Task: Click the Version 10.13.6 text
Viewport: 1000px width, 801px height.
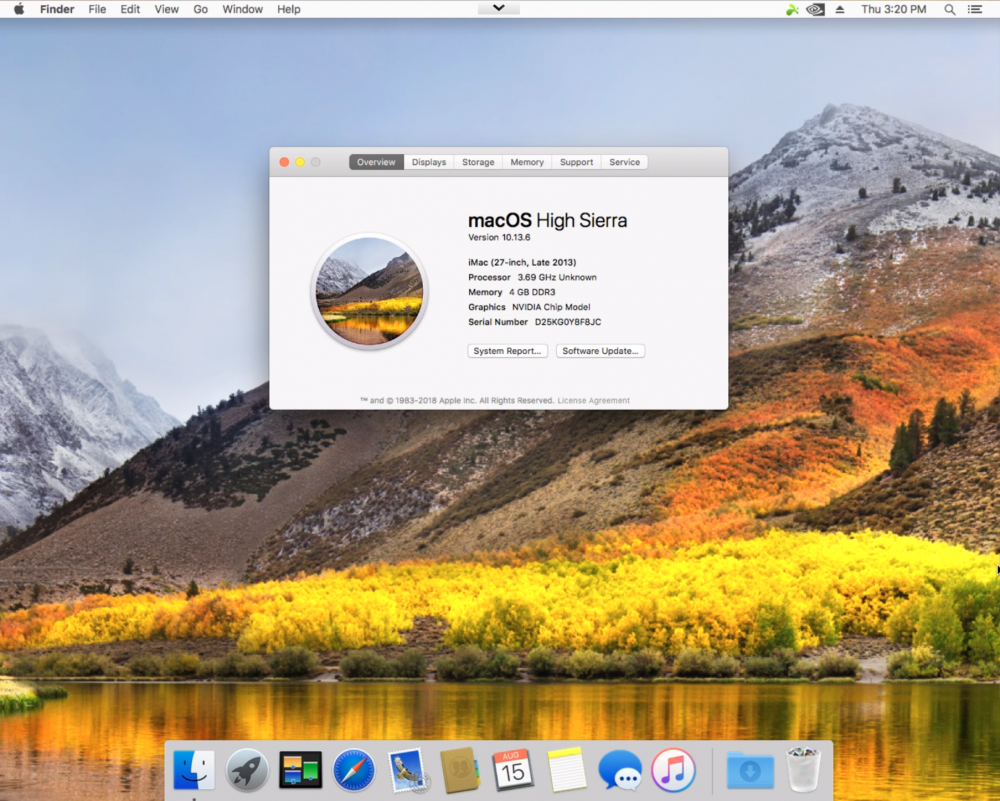Action: point(499,237)
